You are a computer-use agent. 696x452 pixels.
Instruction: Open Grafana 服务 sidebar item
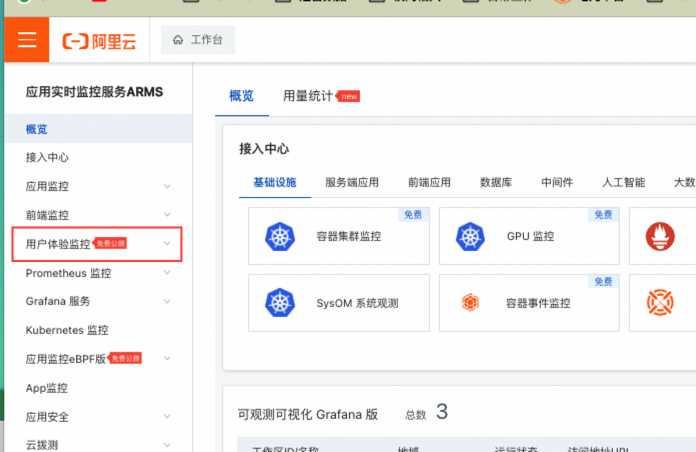pos(58,301)
